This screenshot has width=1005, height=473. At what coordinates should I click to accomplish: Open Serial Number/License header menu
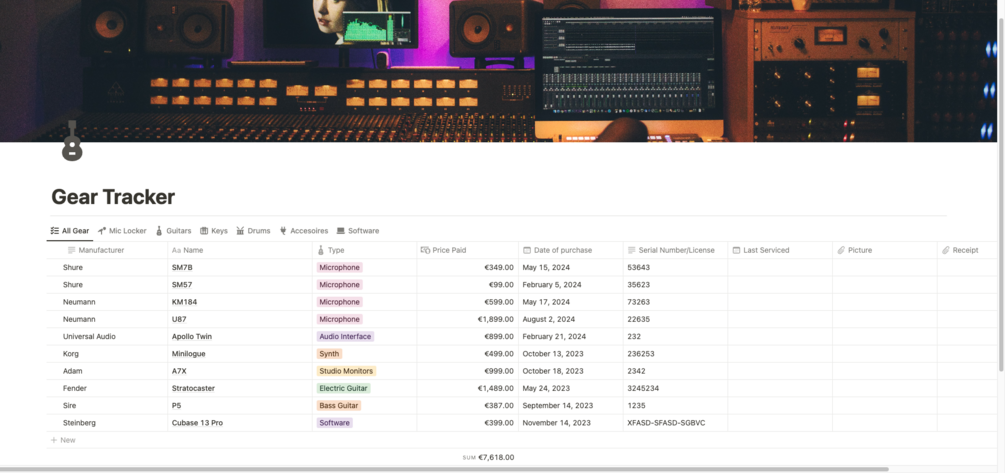[x=676, y=250]
